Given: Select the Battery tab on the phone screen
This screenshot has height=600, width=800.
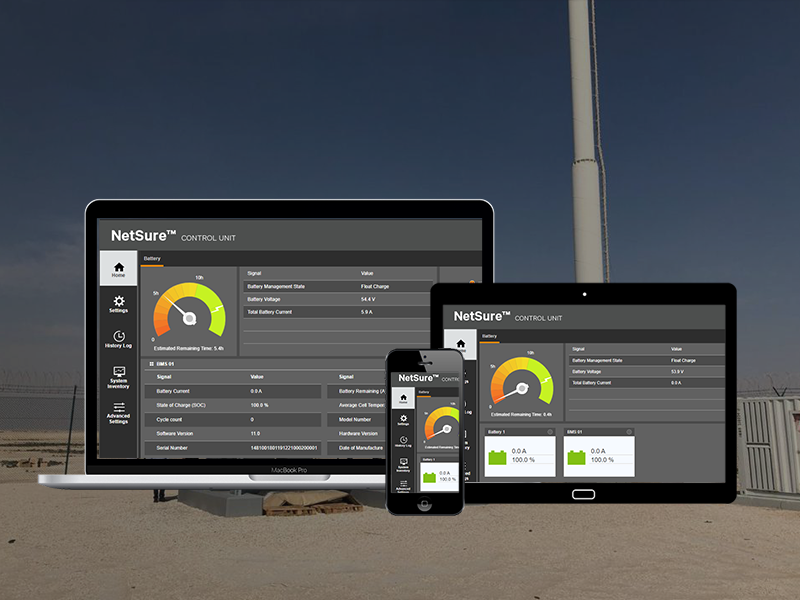Looking at the screenshot, I should (424, 393).
